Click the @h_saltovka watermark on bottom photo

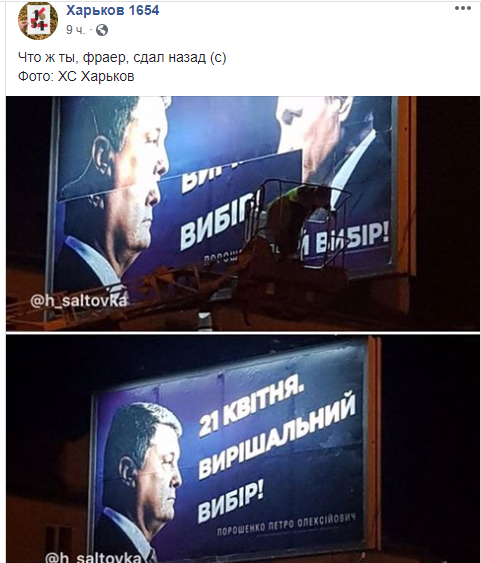(93, 557)
